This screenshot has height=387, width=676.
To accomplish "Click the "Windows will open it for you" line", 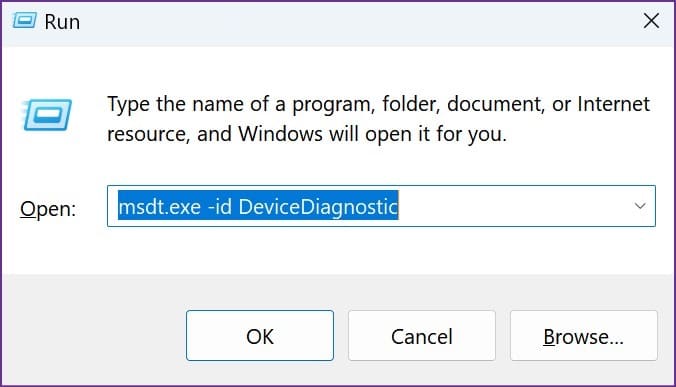I will 372,134.
